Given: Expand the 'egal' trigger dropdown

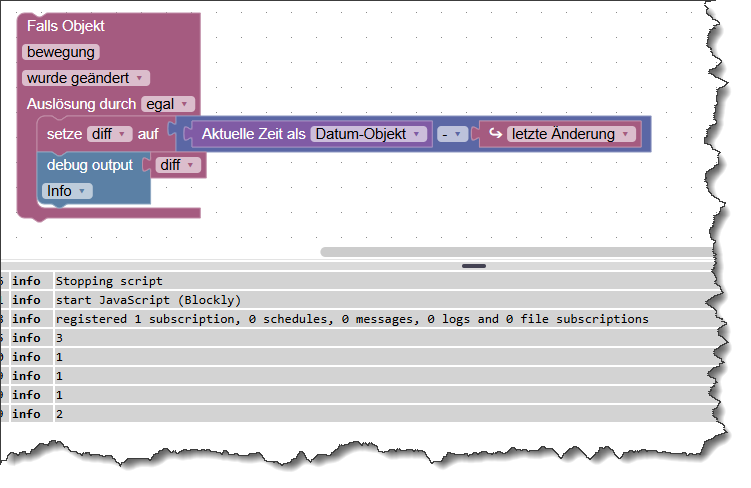Looking at the screenshot, I should click(168, 104).
